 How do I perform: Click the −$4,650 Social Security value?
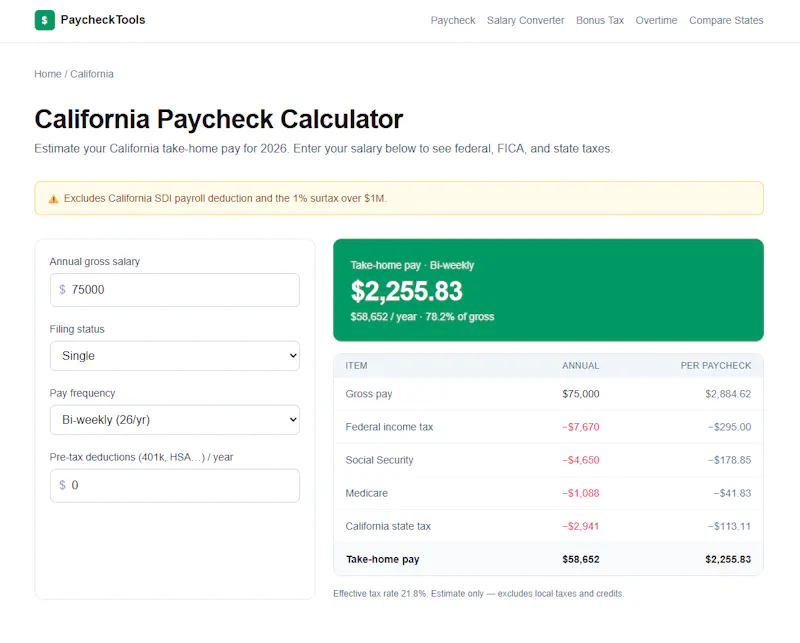(x=581, y=460)
